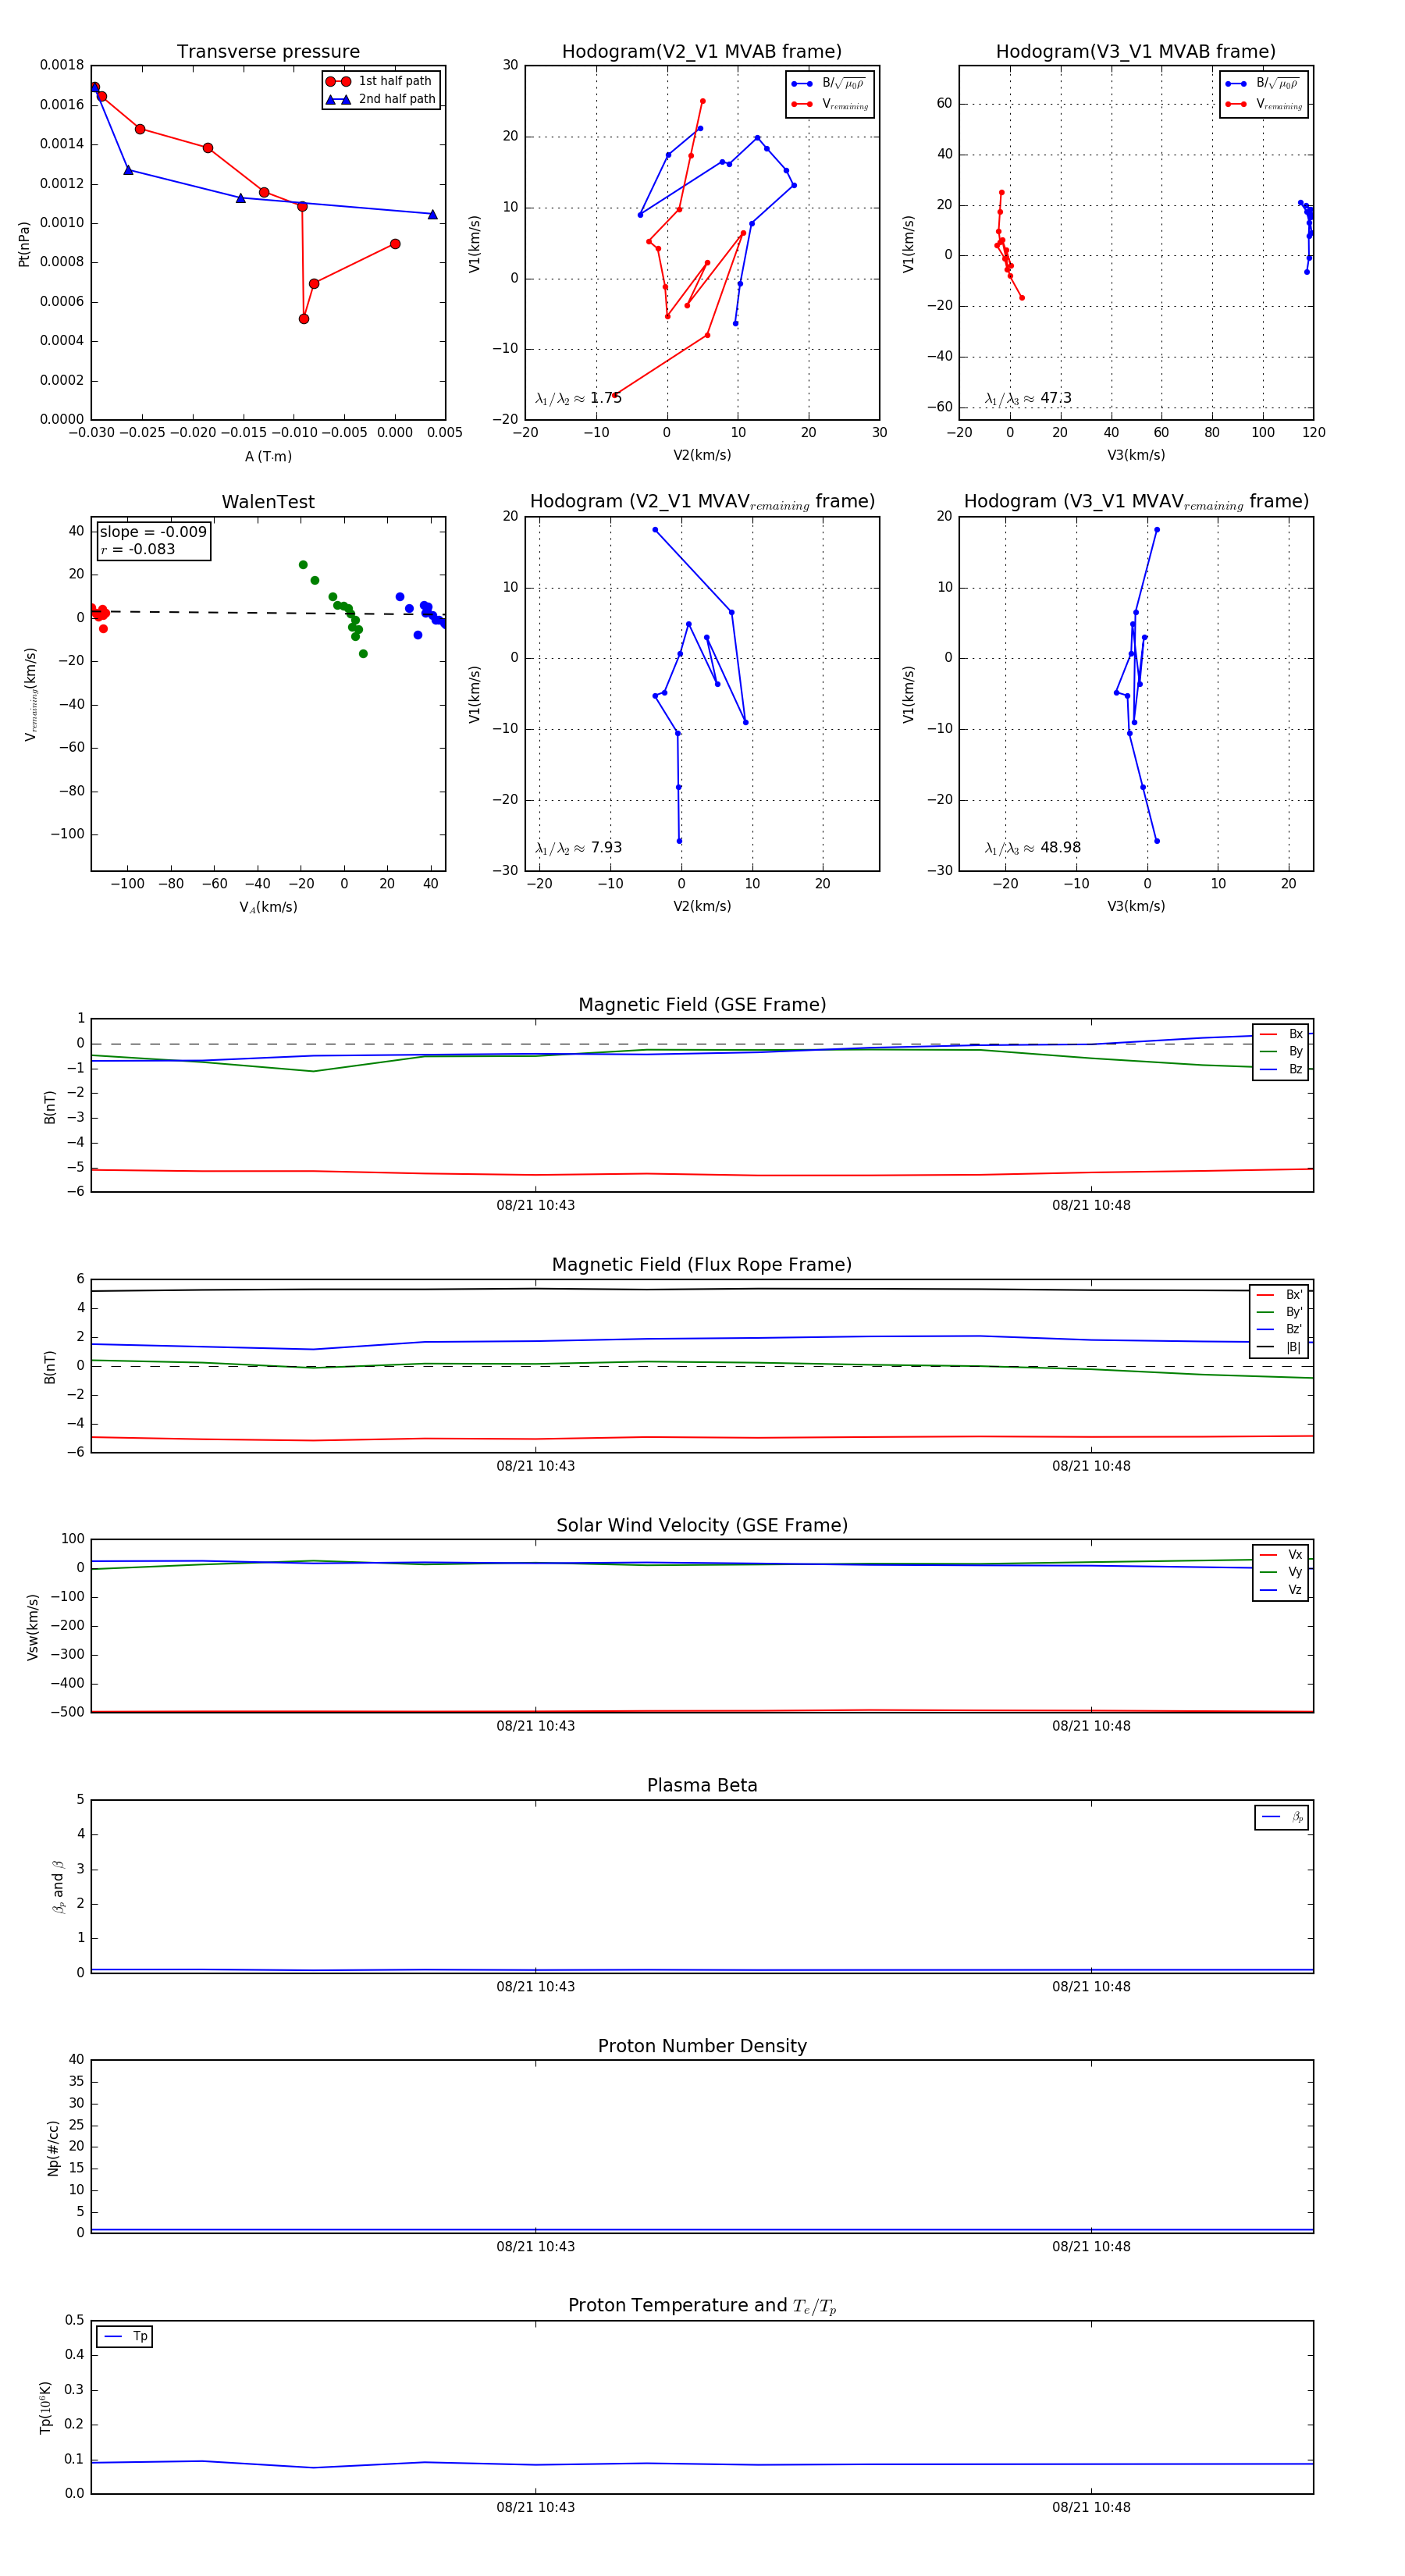Click the 'Hodogram(V3_V1 MVAB frame)' title
This screenshot has width=1405, height=2576.
point(1136,52)
